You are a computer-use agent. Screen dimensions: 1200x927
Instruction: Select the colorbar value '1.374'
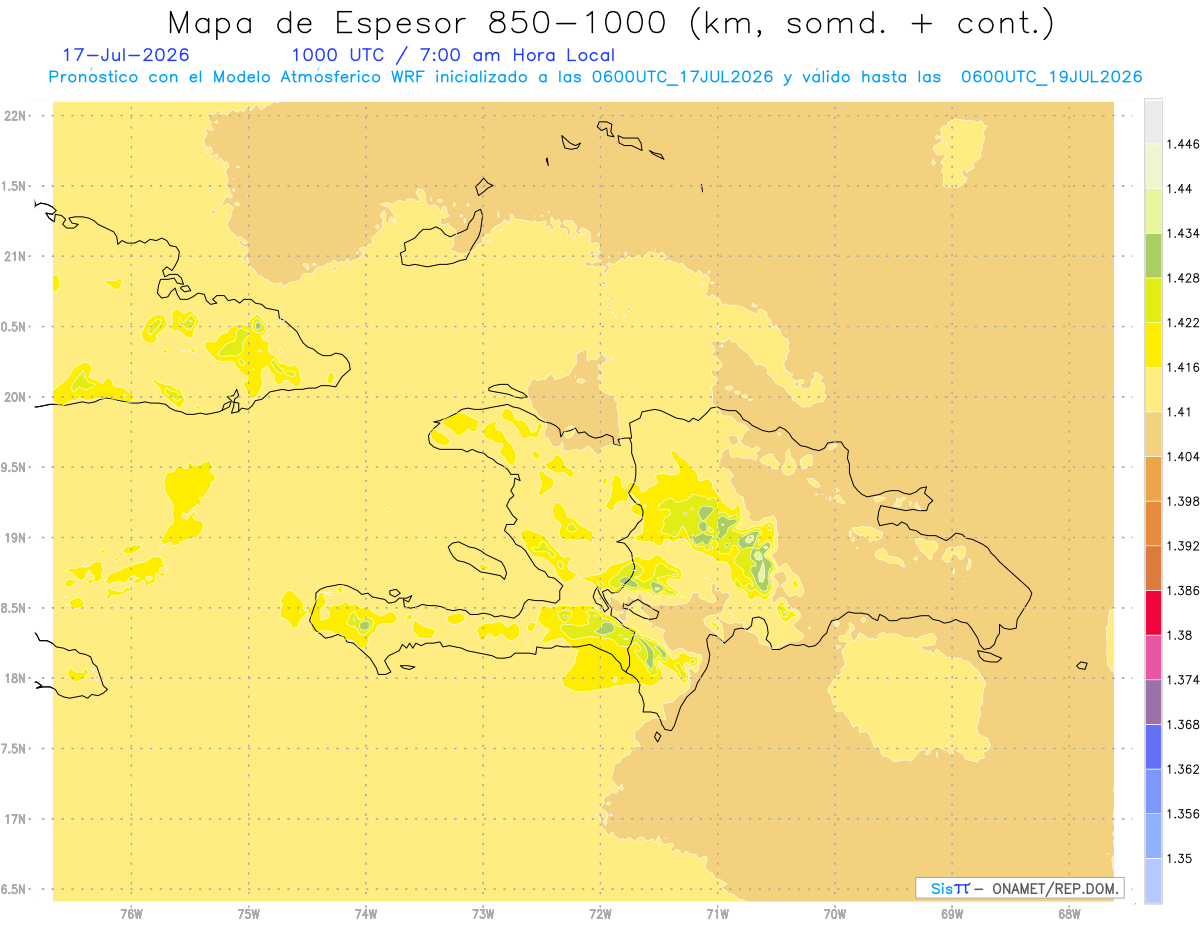pyautogui.click(x=1182, y=680)
